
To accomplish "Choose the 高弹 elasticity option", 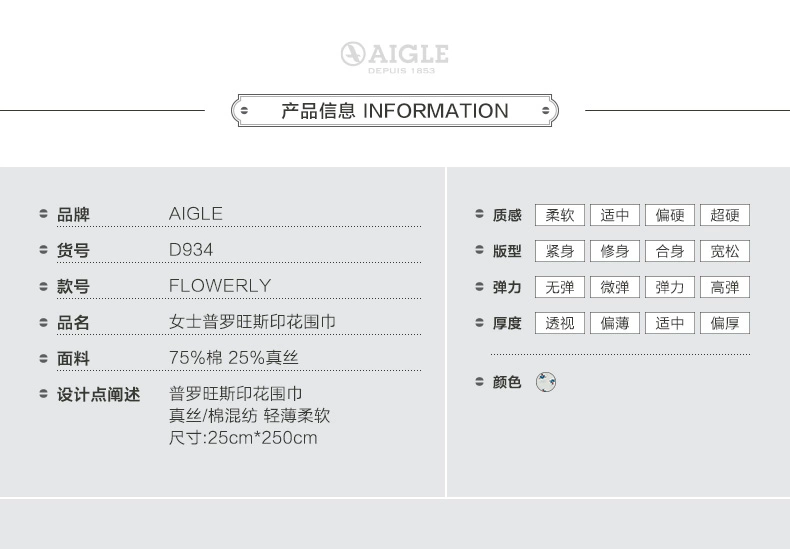I will click(725, 287).
